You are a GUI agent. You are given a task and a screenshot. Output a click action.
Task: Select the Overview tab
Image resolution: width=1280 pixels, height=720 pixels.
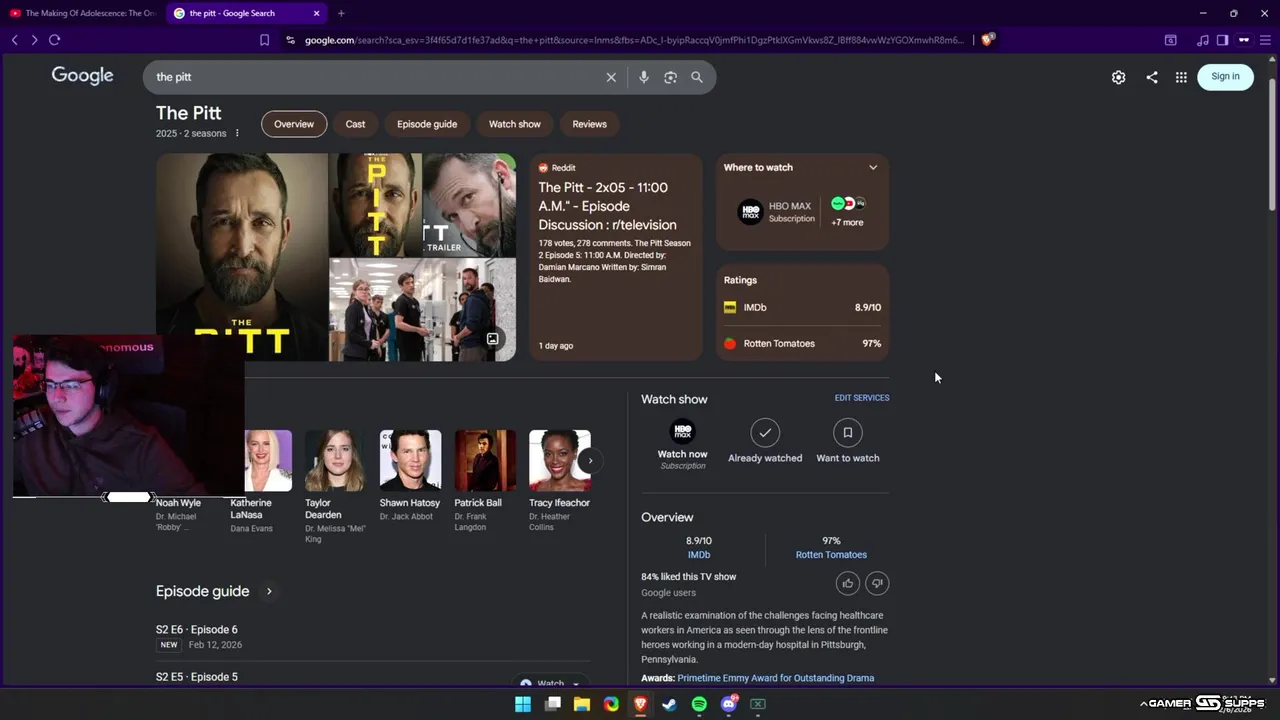(x=294, y=124)
